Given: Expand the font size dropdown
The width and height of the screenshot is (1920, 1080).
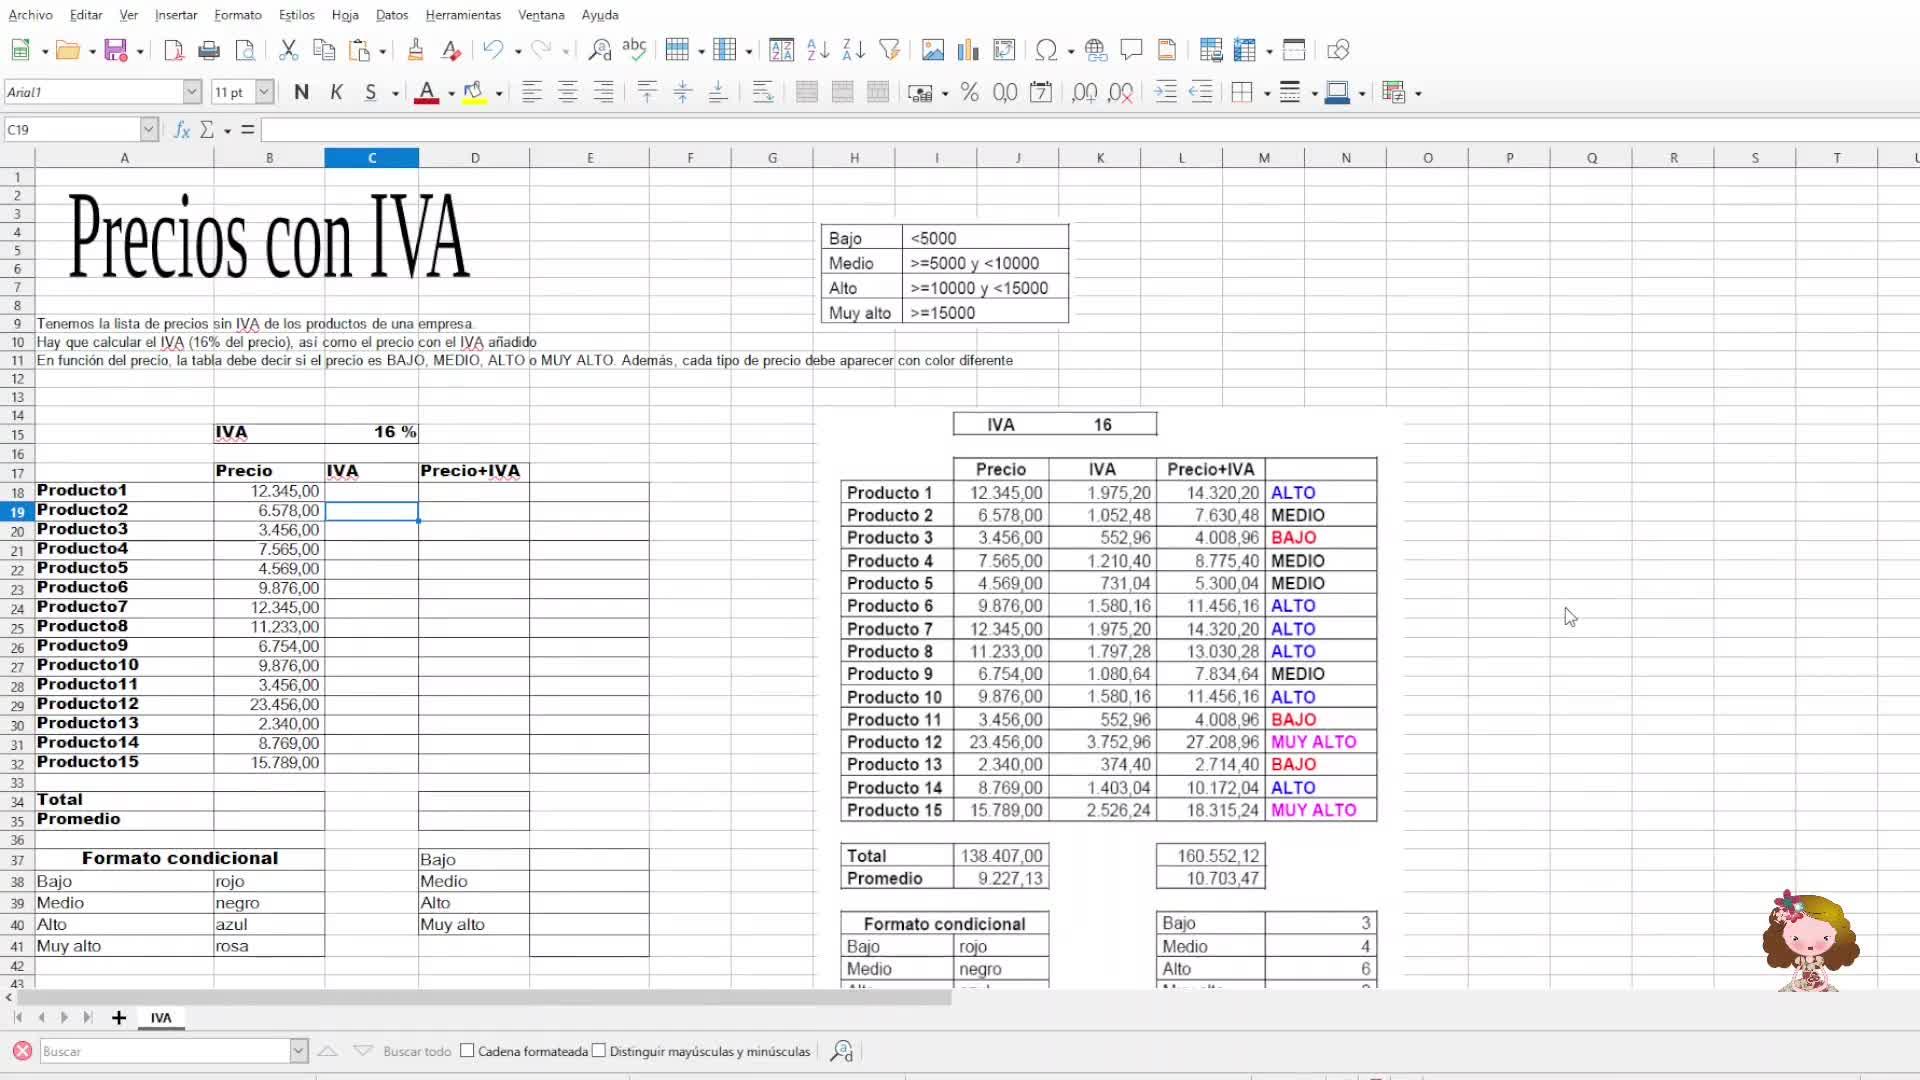Looking at the screenshot, I should pos(264,93).
